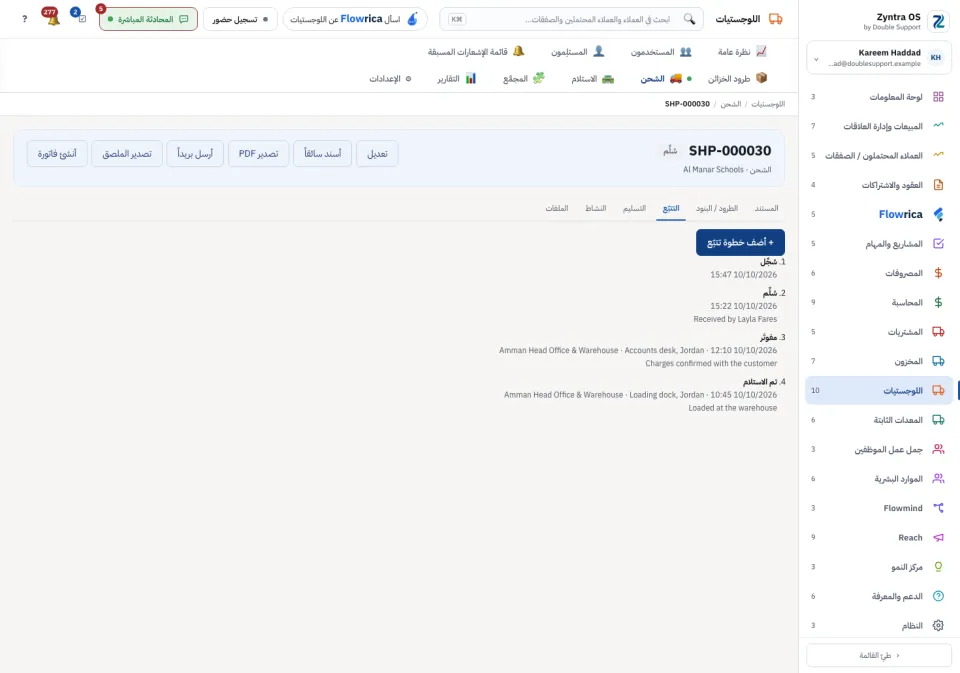960x673 pixels.
Task: Click the تعديل edit button
Action: click(377, 154)
